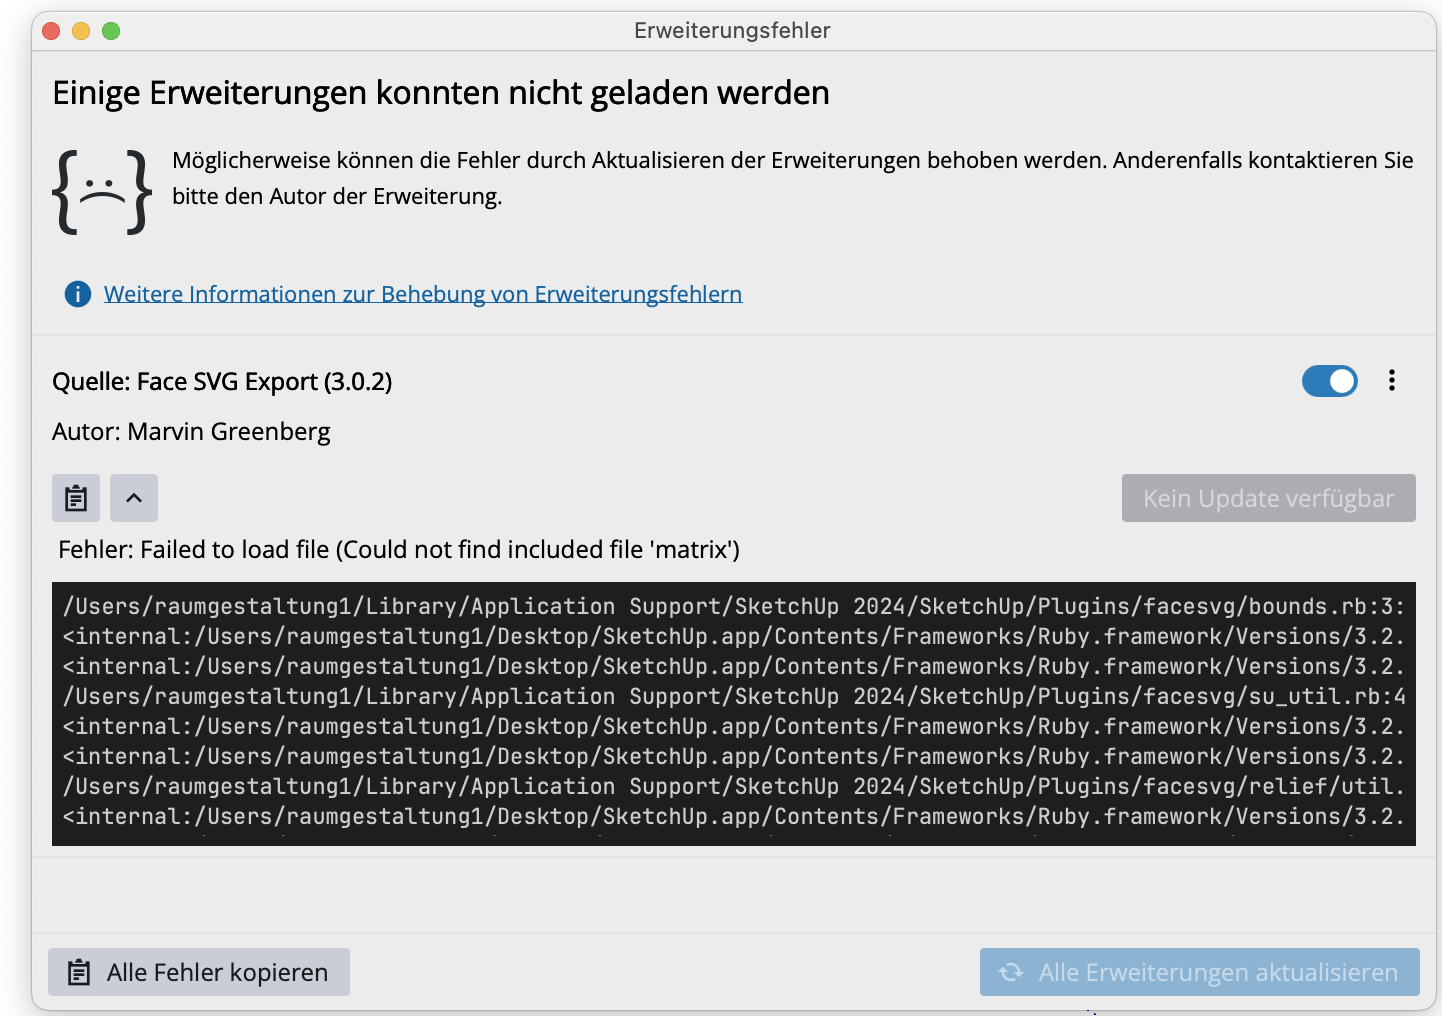Close the Erweiterungsfehler window with the red button
Image resolution: width=1442 pixels, height=1016 pixels.
pos(52,31)
